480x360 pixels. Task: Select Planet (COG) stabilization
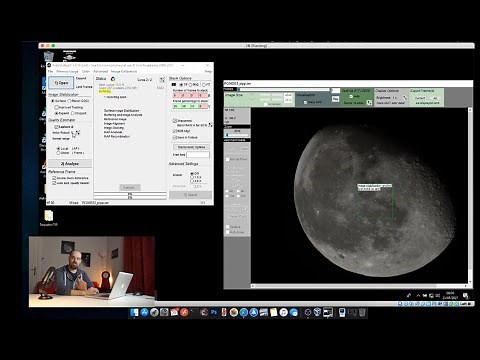[x=79, y=101]
